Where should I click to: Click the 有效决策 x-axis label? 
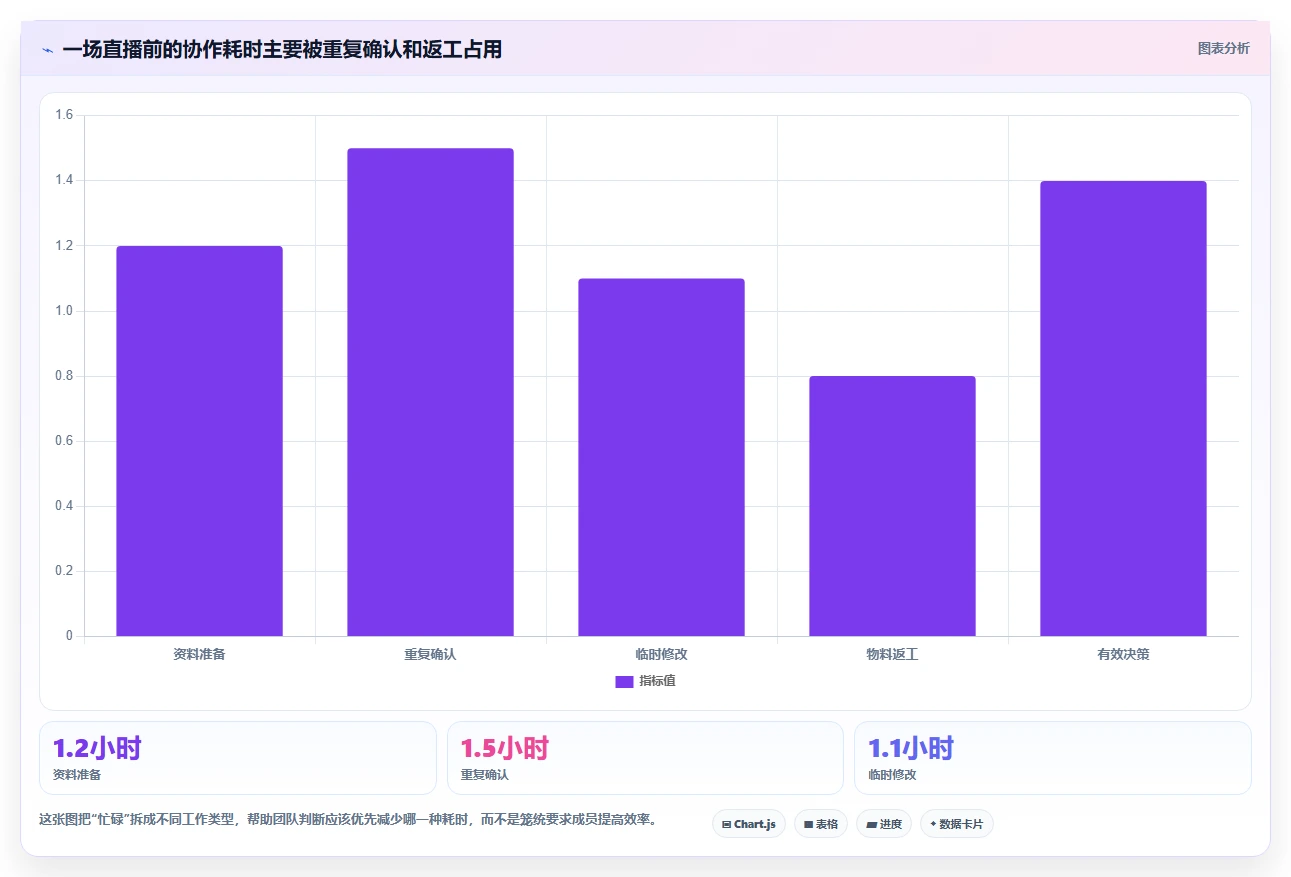point(1123,655)
